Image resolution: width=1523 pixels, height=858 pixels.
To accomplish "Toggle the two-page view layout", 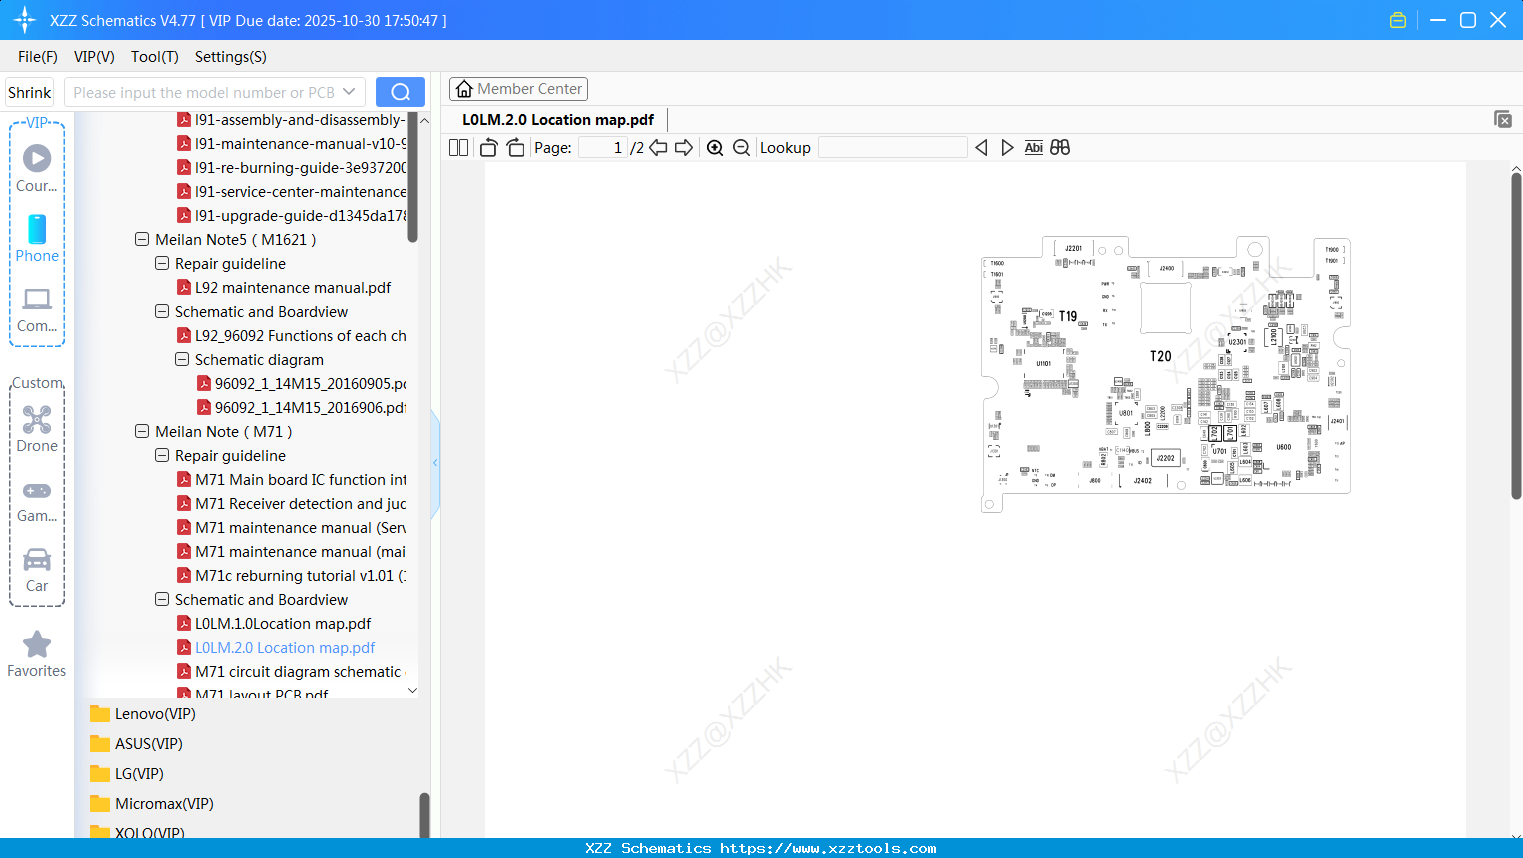I will (458, 147).
